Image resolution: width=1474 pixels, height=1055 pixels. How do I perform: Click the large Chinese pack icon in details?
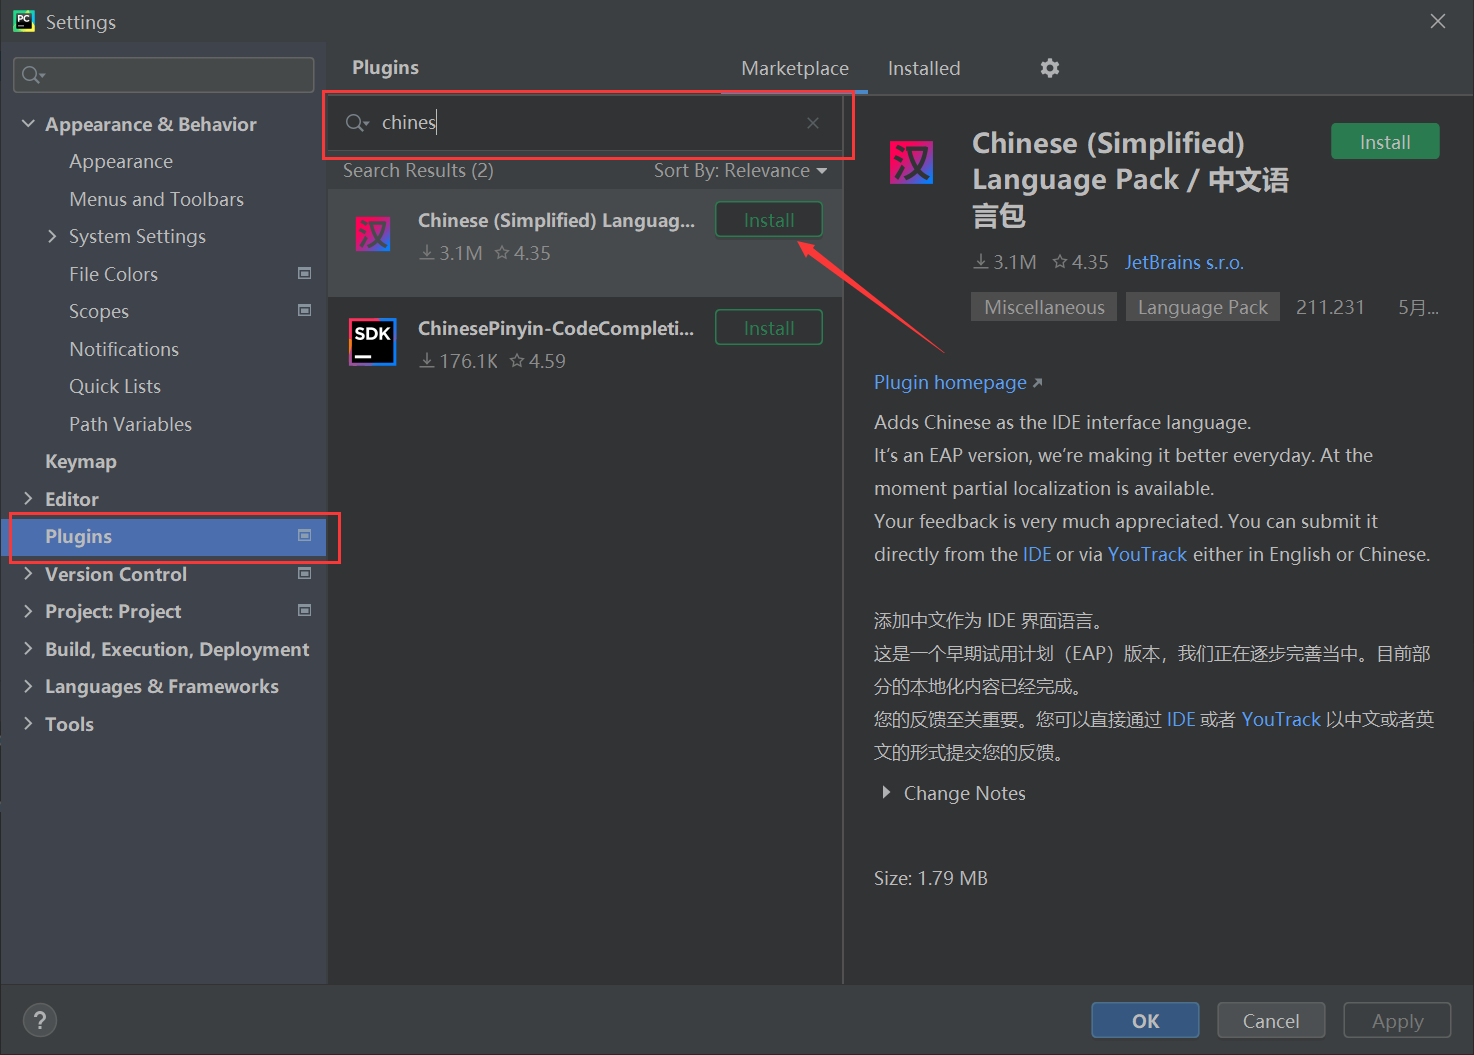tap(911, 162)
